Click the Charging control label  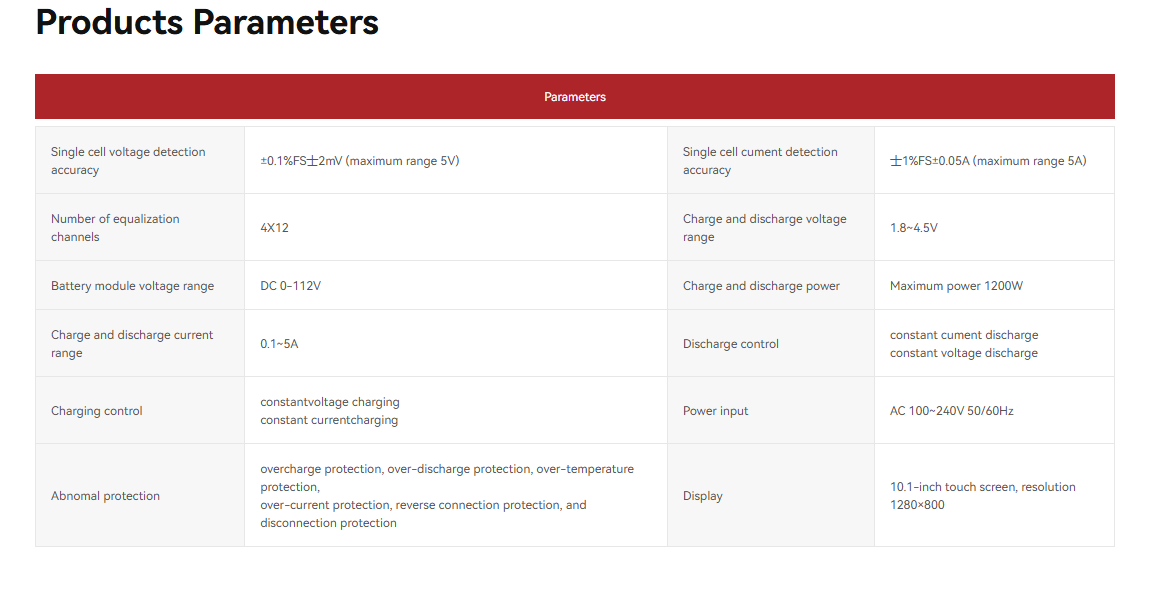click(x=97, y=411)
